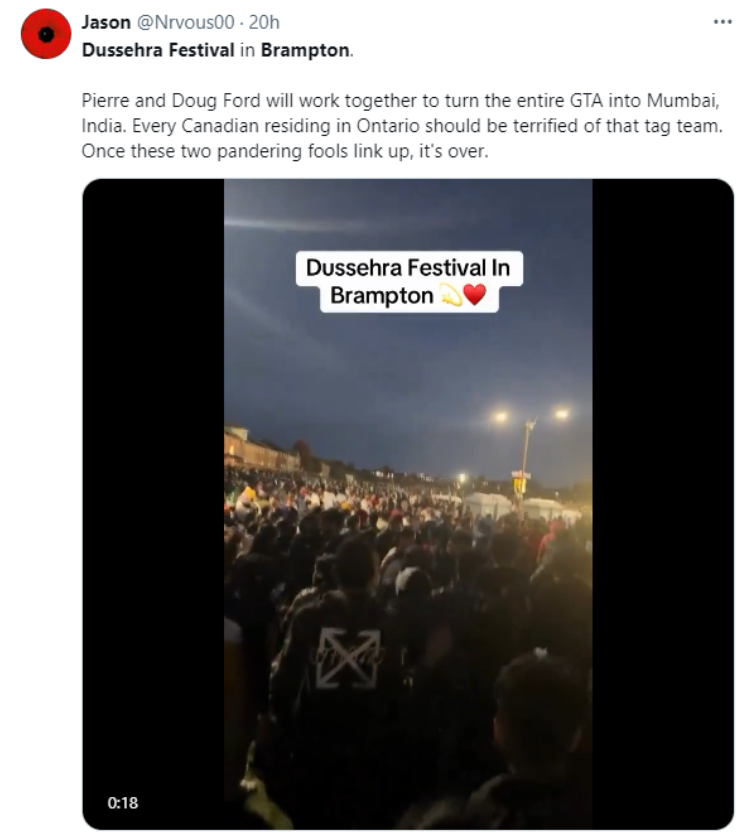This screenshot has height=840, width=746.
Task: Click the tweet paragraph about Pierre and Doug Ford
Action: click(402, 126)
